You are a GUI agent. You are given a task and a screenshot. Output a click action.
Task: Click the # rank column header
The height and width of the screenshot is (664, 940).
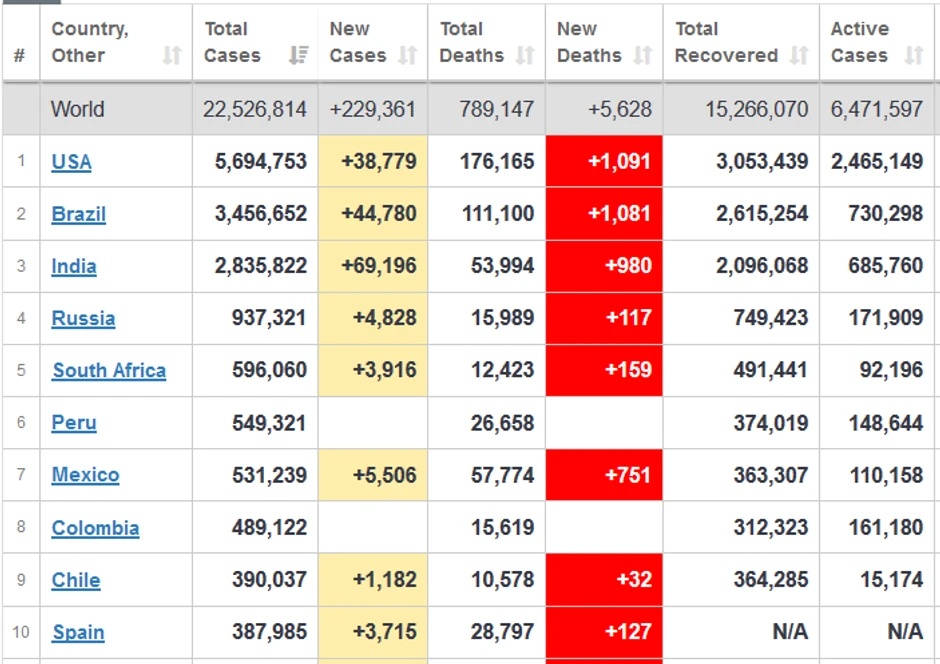point(20,56)
